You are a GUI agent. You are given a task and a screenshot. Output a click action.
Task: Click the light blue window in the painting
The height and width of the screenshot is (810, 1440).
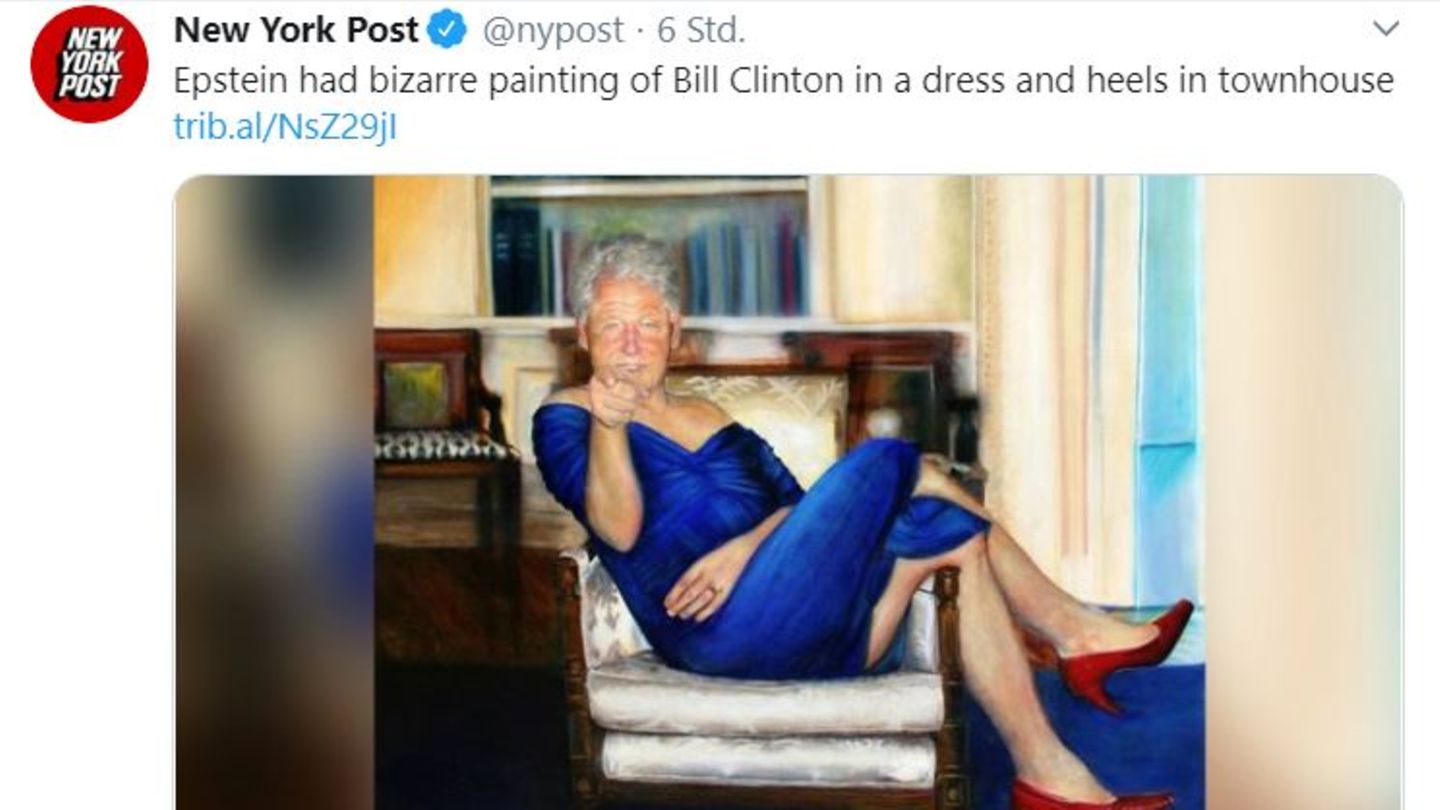coord(1168,390)
